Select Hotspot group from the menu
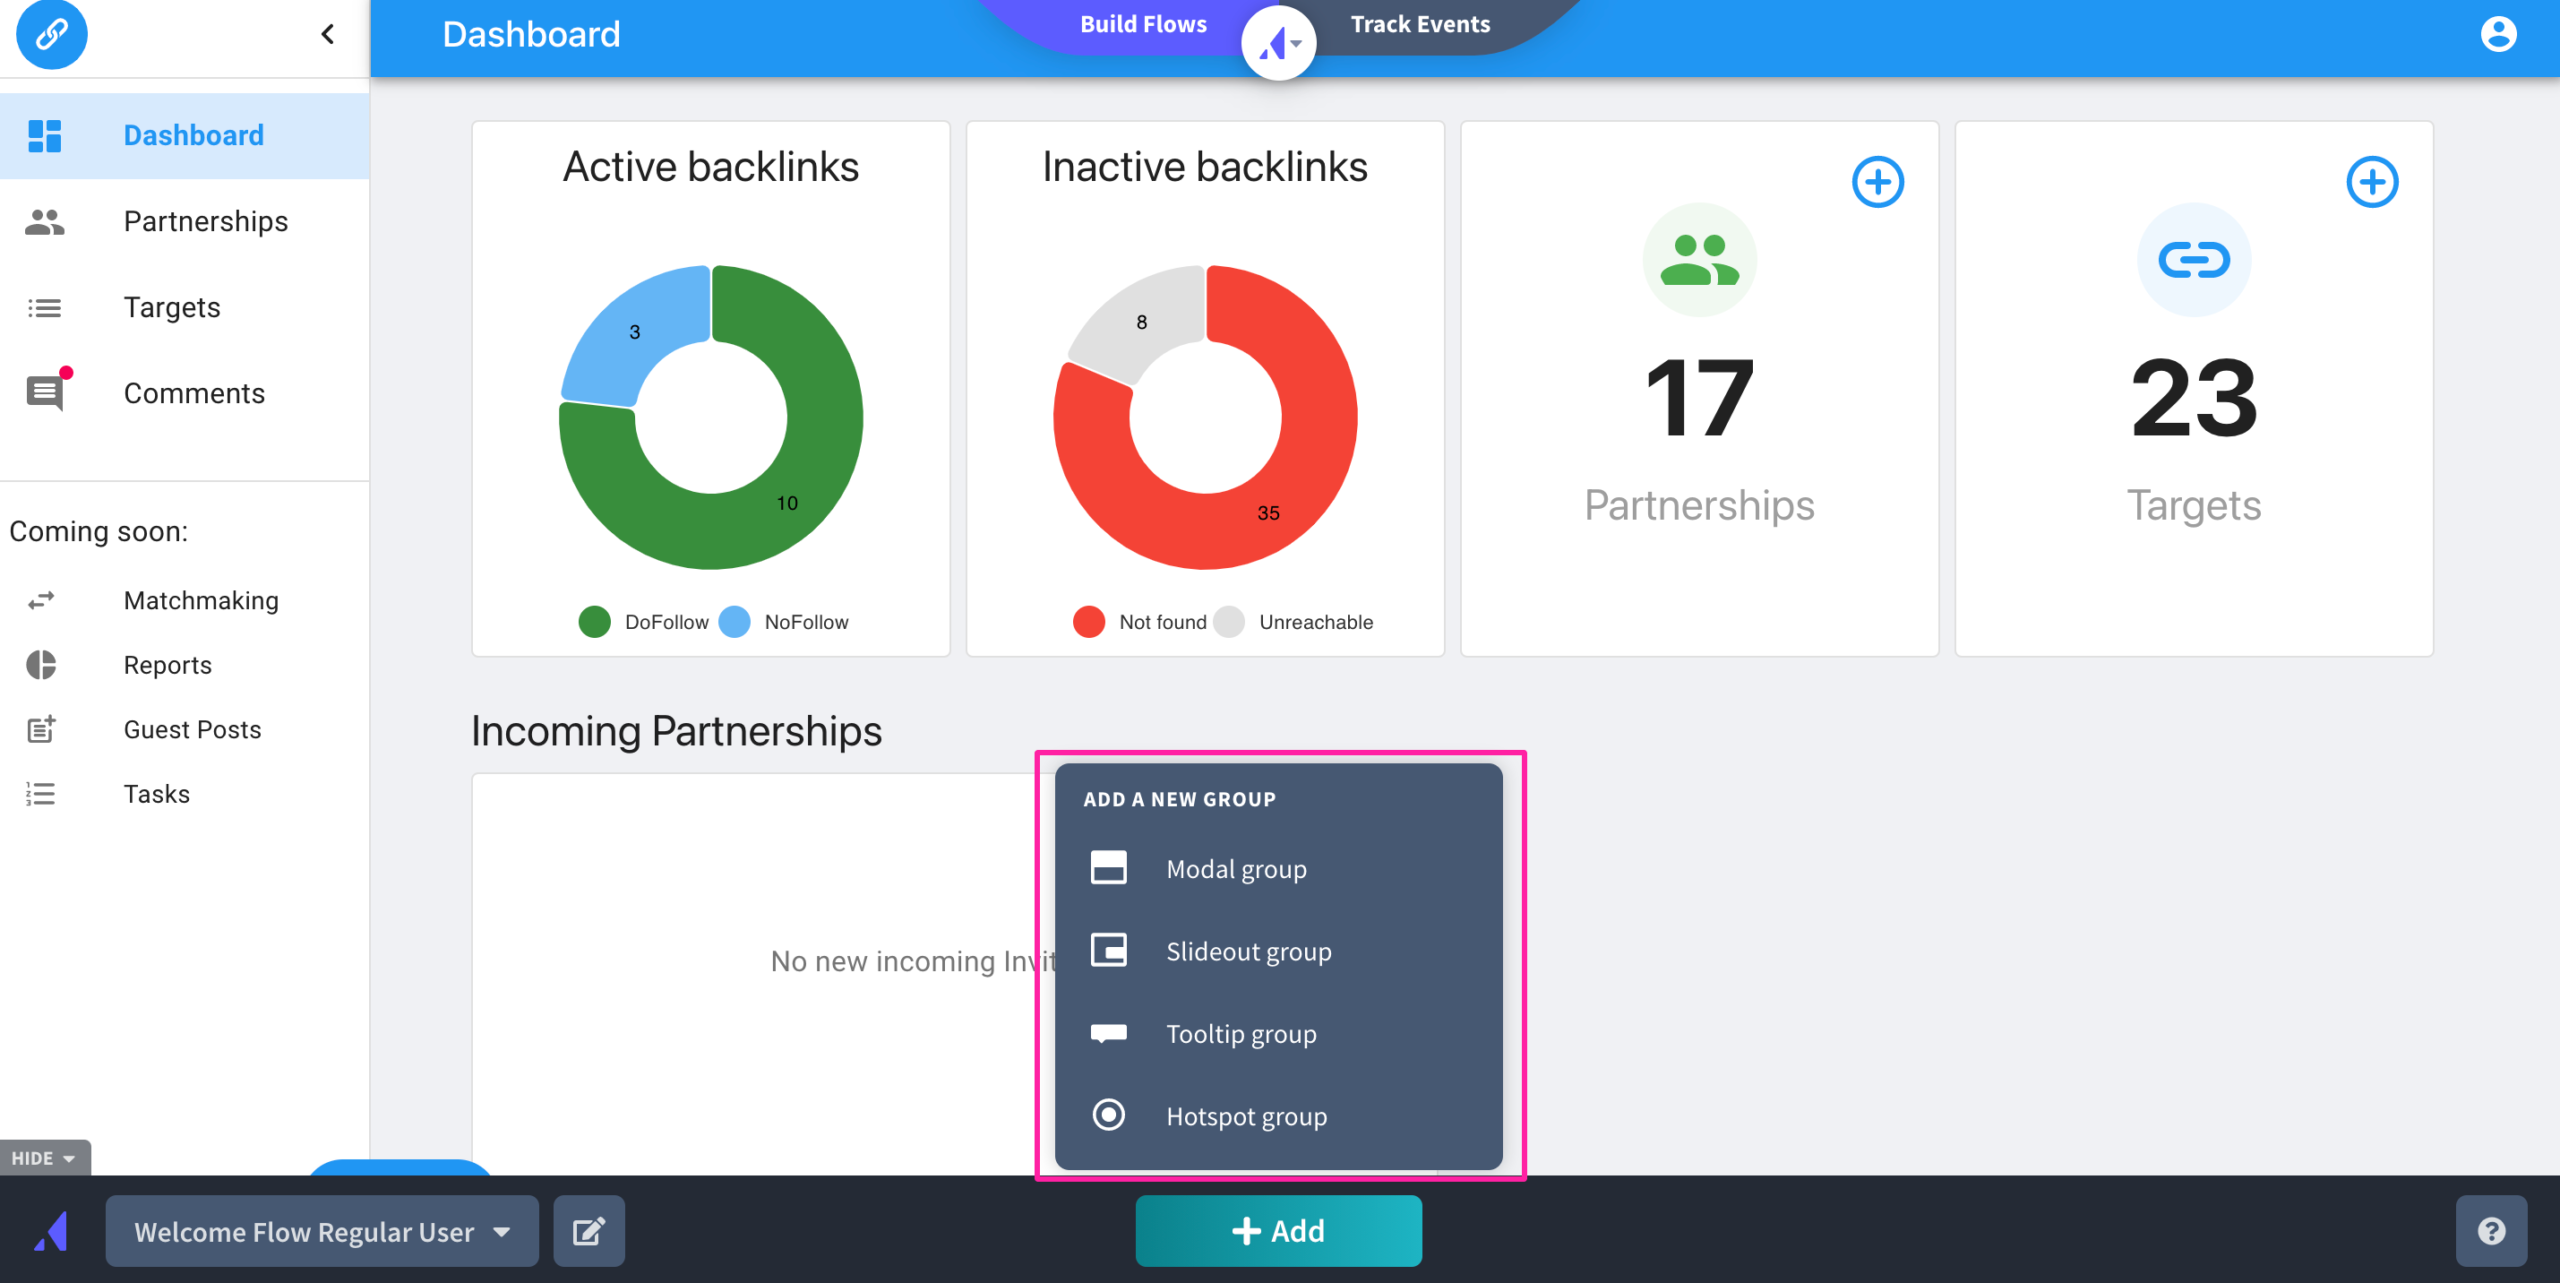2560x1283 pixels. point(1278,1116)
